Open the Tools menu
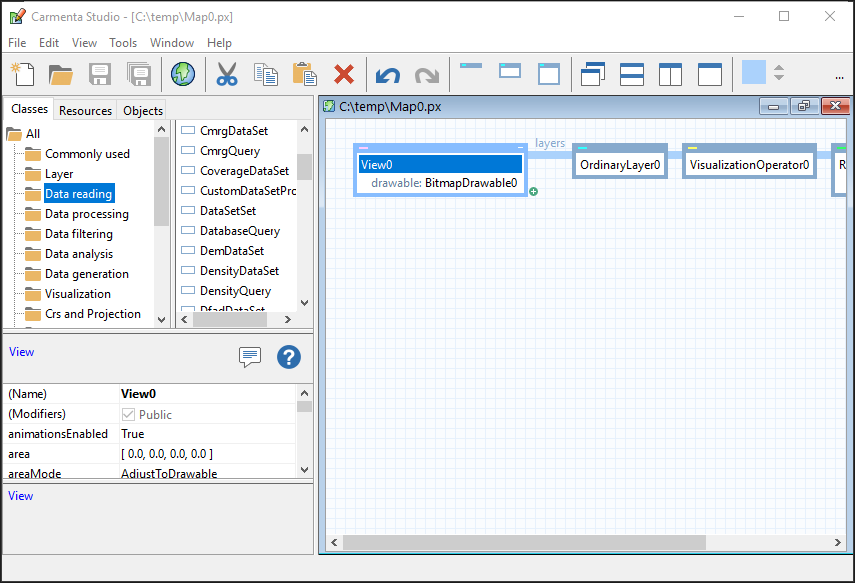Image resolution: width=855 pixels, height=583 pixels. click(x=123, y=43)
